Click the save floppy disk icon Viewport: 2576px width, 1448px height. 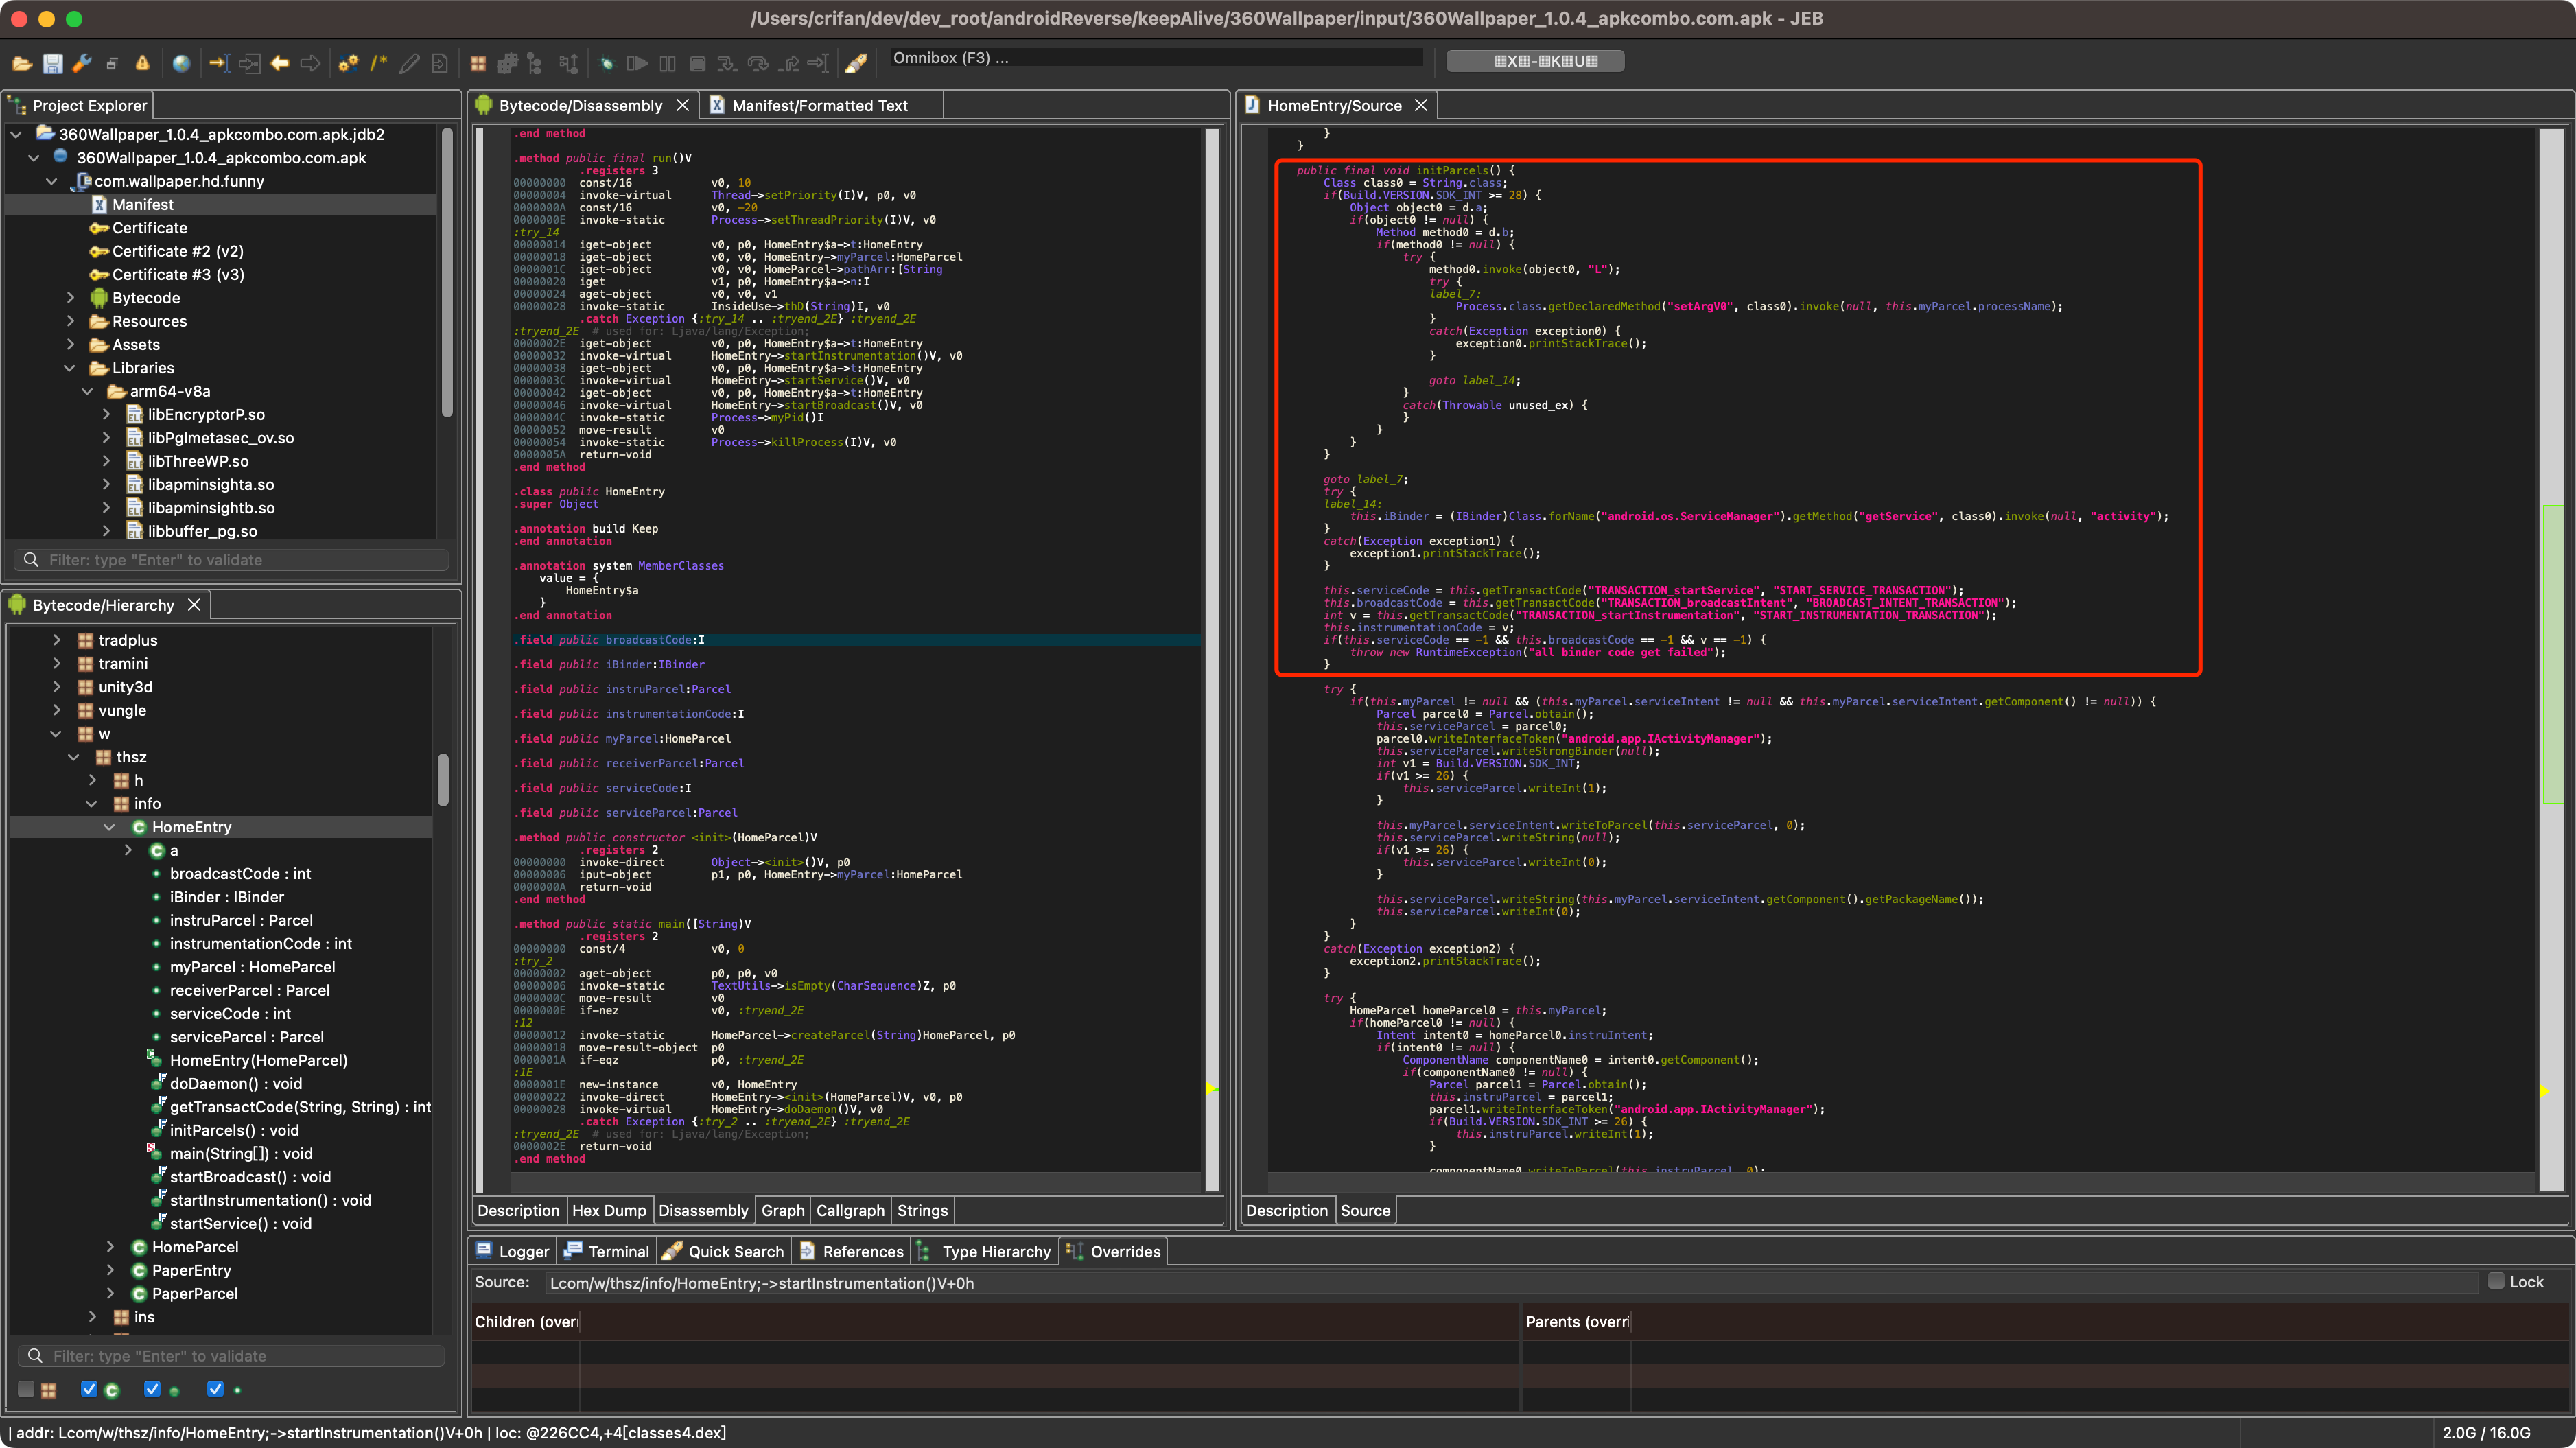click(52, 63)
